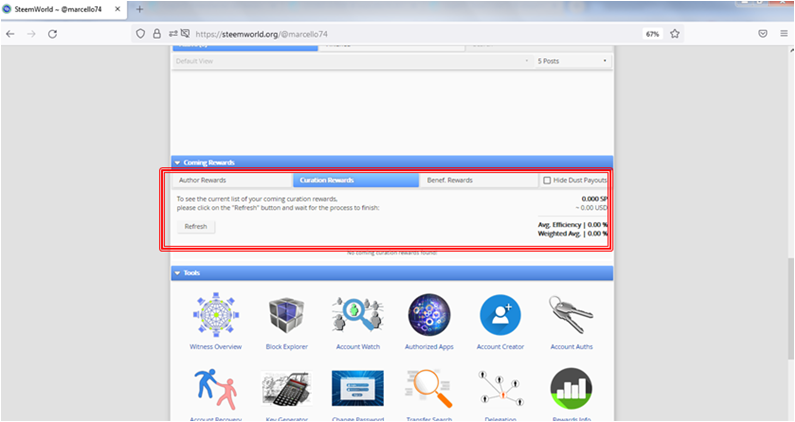Click the browser address bar URL
This screenshot has width=795, height=422.
click(261, 34)
